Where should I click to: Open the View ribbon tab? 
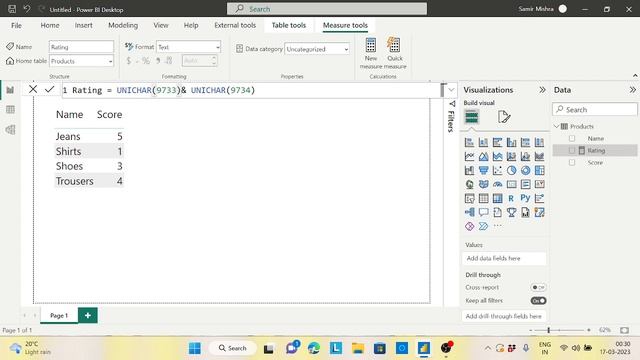click(x=161, y=25)
